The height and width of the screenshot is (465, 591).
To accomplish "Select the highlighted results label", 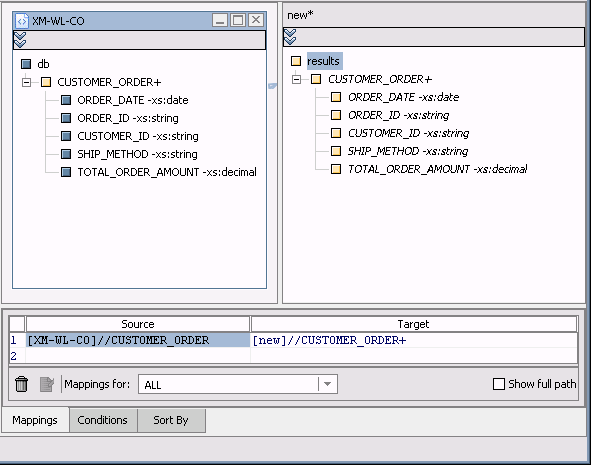I will tap(325, 61).
